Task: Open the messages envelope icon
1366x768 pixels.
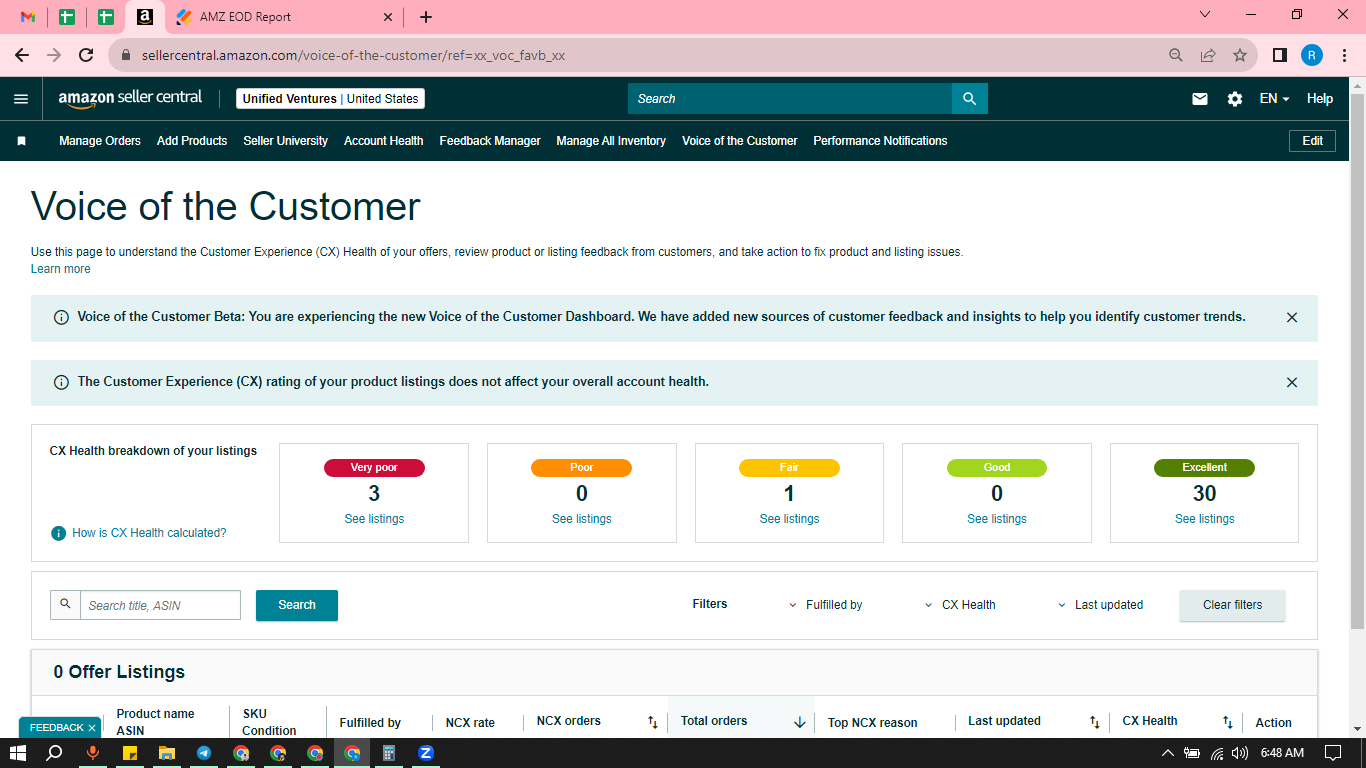Action: pyautogui.click(x=1200, y=99)
